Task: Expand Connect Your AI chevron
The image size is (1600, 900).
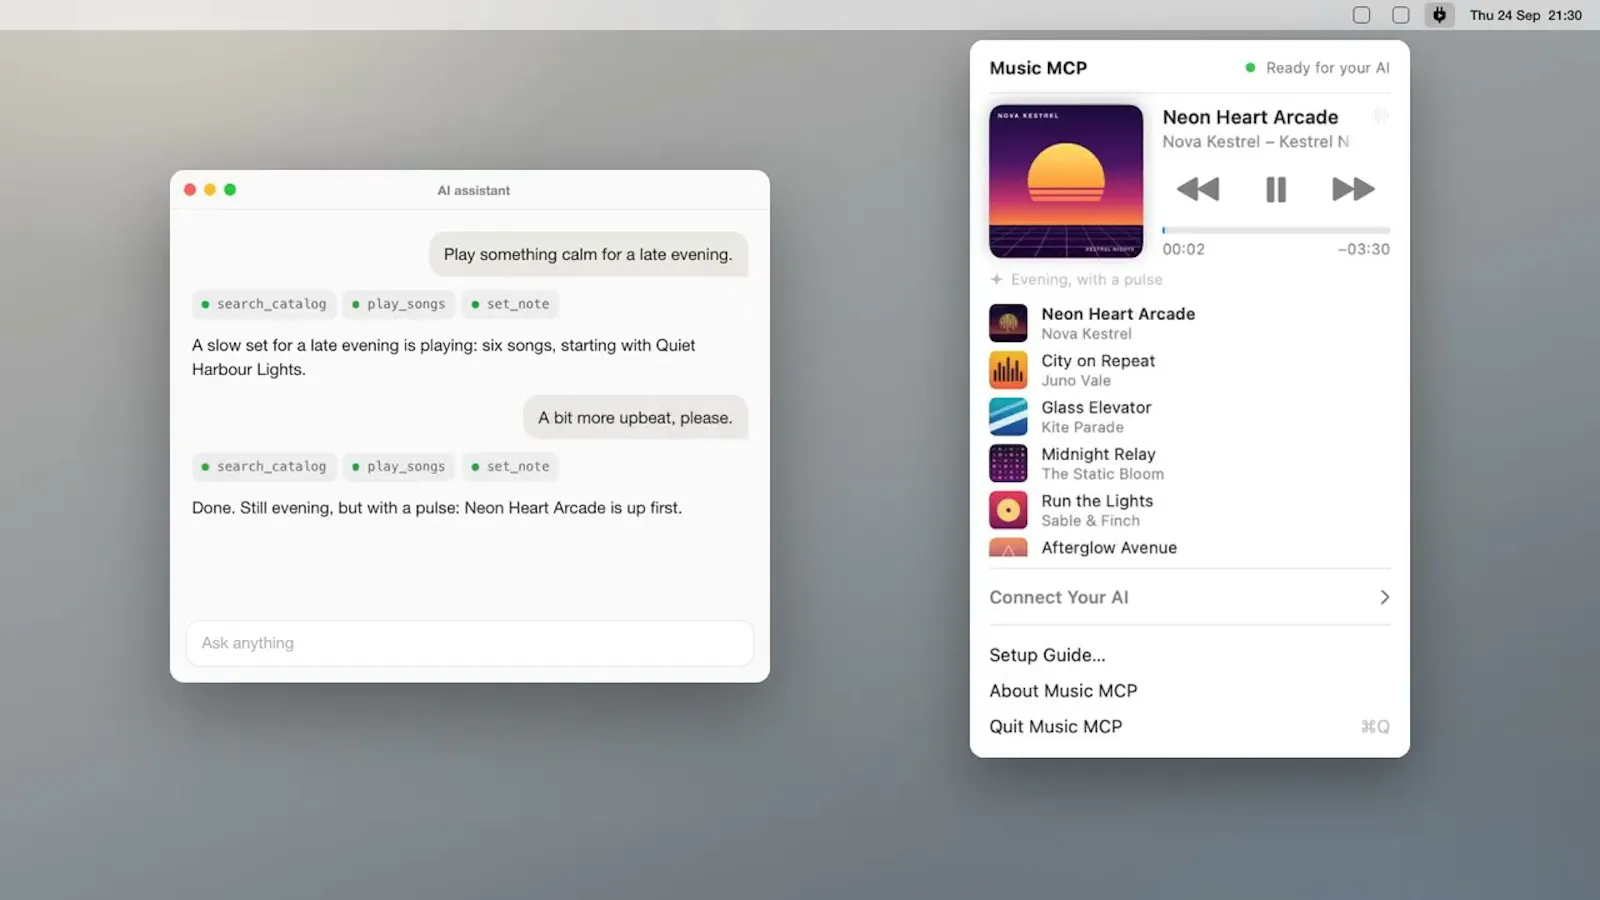Action: coord(1384,597)
